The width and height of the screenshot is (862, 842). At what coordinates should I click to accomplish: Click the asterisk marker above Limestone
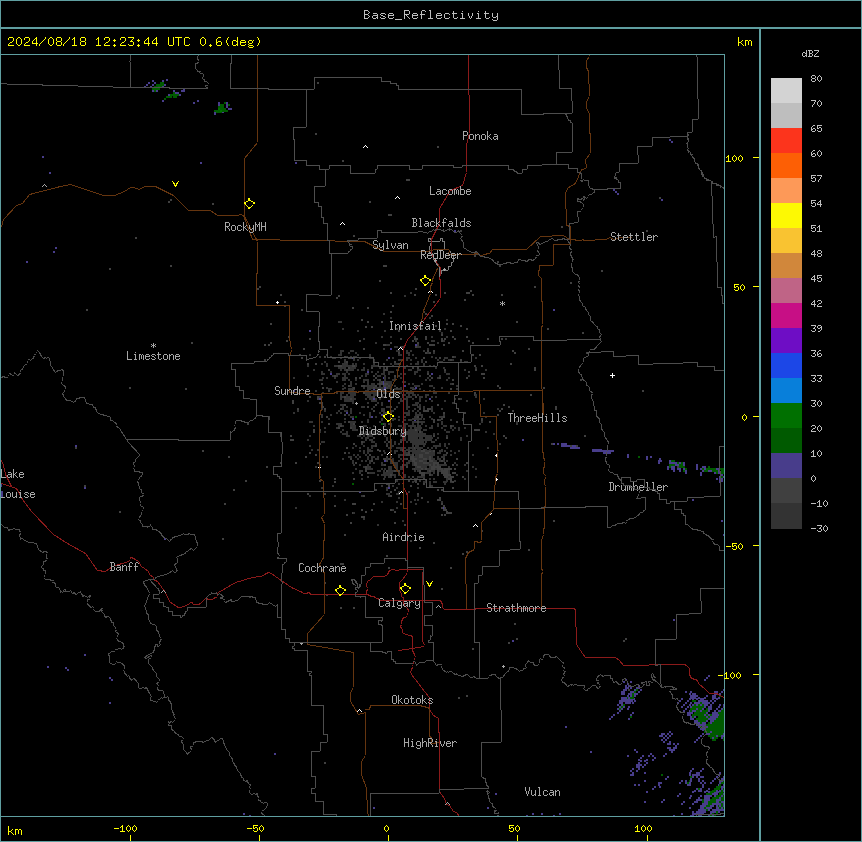tap(153, 345)
